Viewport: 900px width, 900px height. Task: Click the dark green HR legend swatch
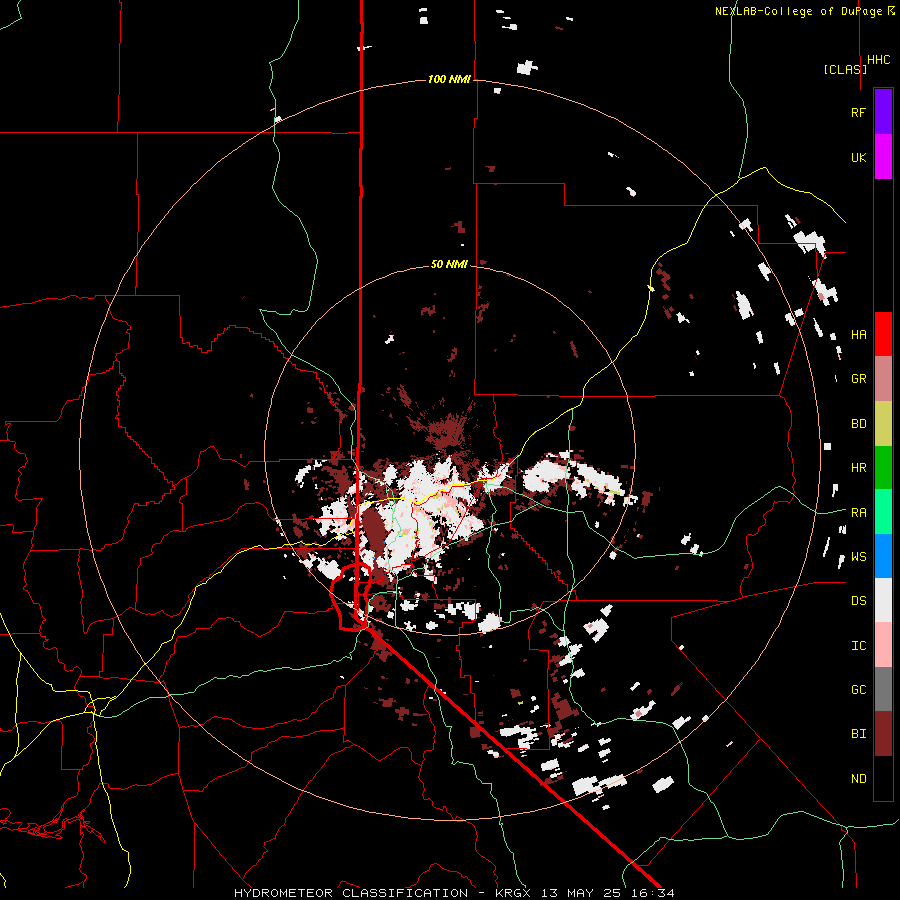click(883, 467)
